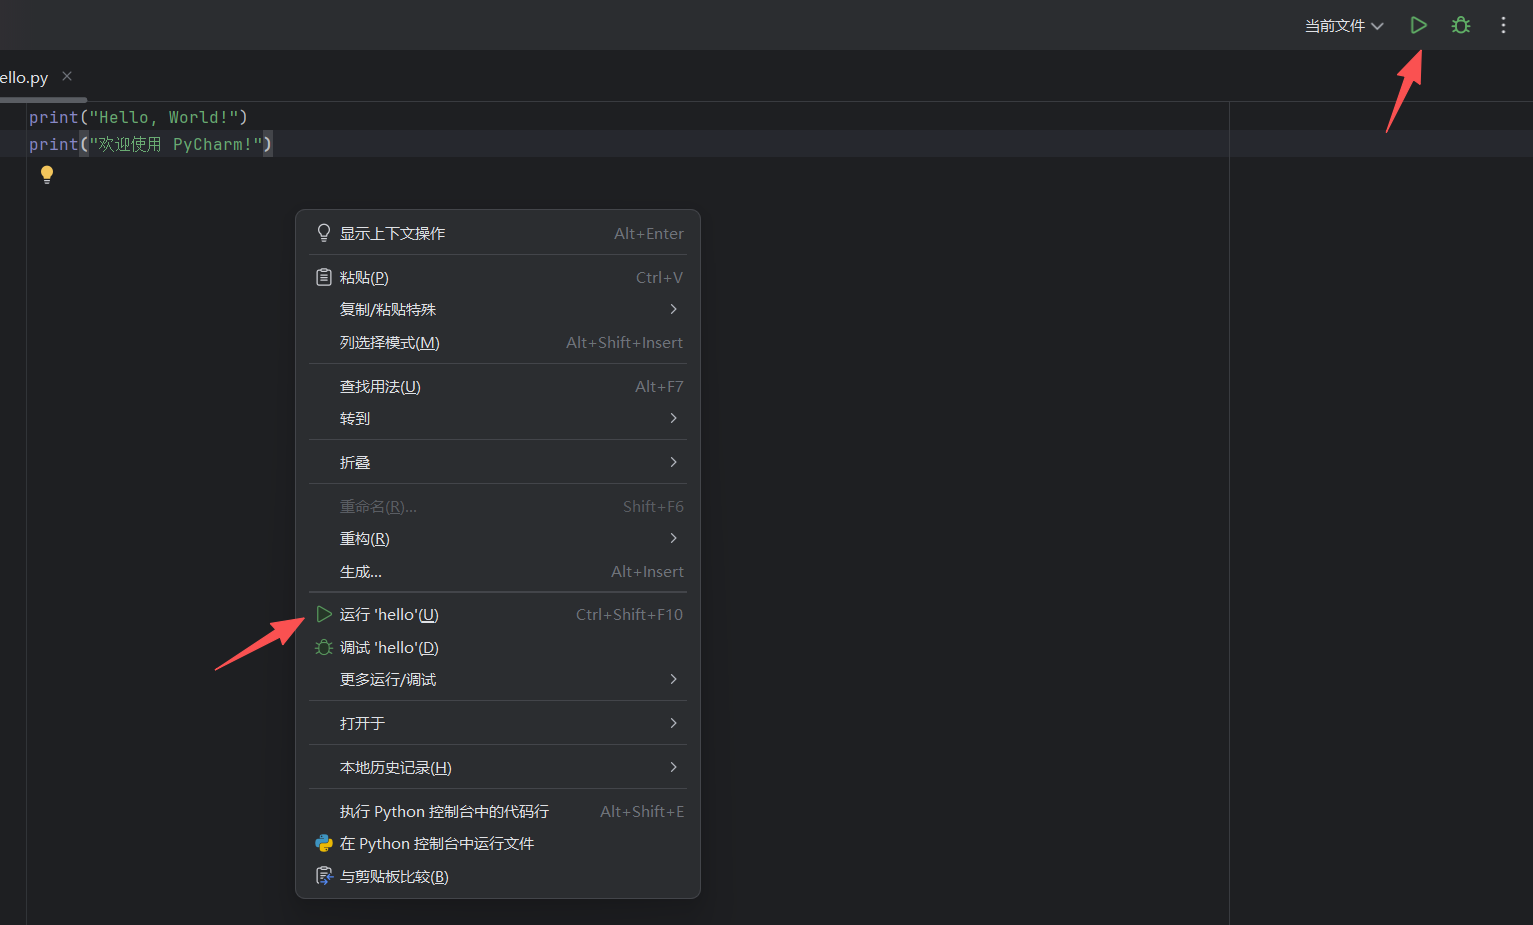Click the green Run button in toolbar
This screenshot has height=925, width=1533.
pos(1418,25)
